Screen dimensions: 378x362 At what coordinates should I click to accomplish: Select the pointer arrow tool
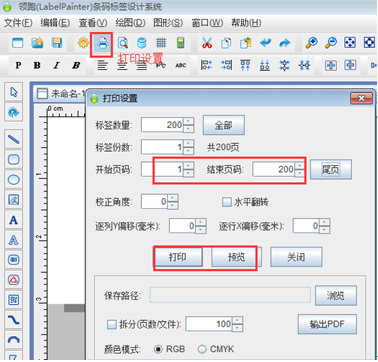14,92
